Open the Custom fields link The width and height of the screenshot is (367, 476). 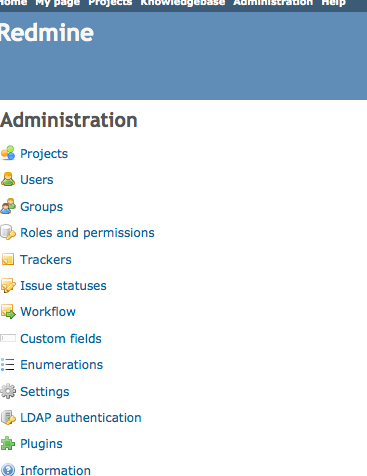[x=61, y=339]
